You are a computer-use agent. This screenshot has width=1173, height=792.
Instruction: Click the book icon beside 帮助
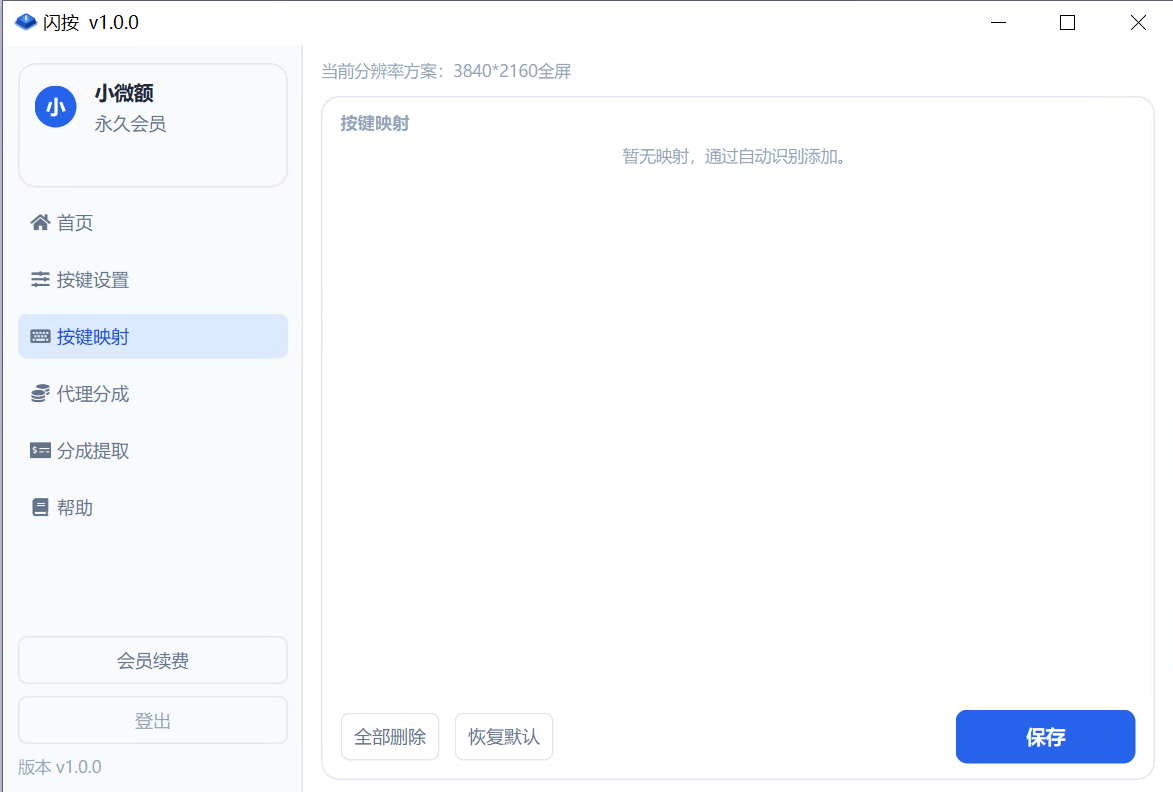(38, 507)
